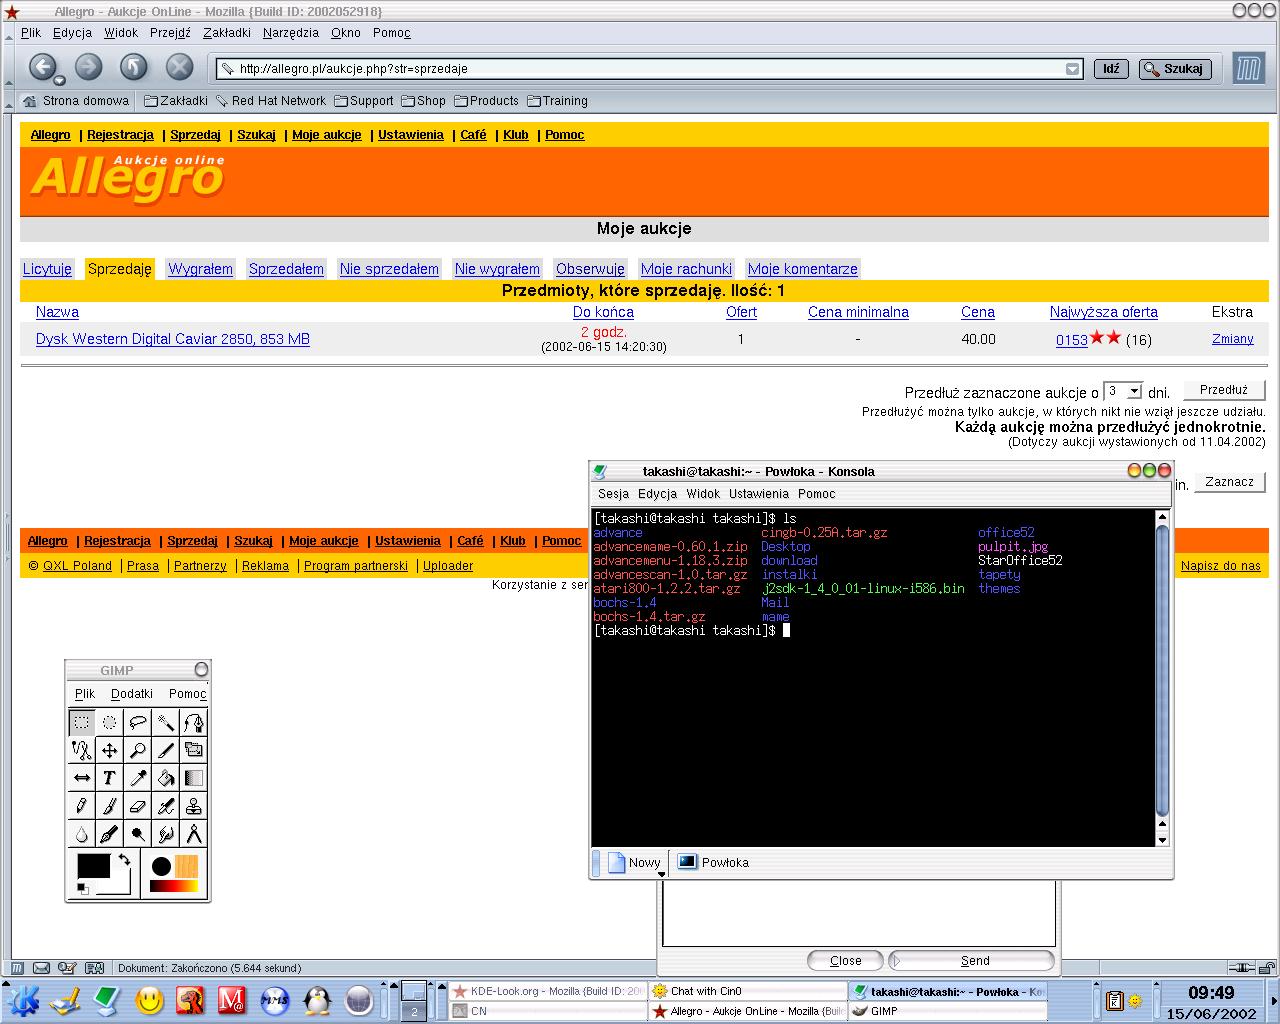Select GIMP intelligent scissors tool

pyautogui.click(x=82, y=750)
